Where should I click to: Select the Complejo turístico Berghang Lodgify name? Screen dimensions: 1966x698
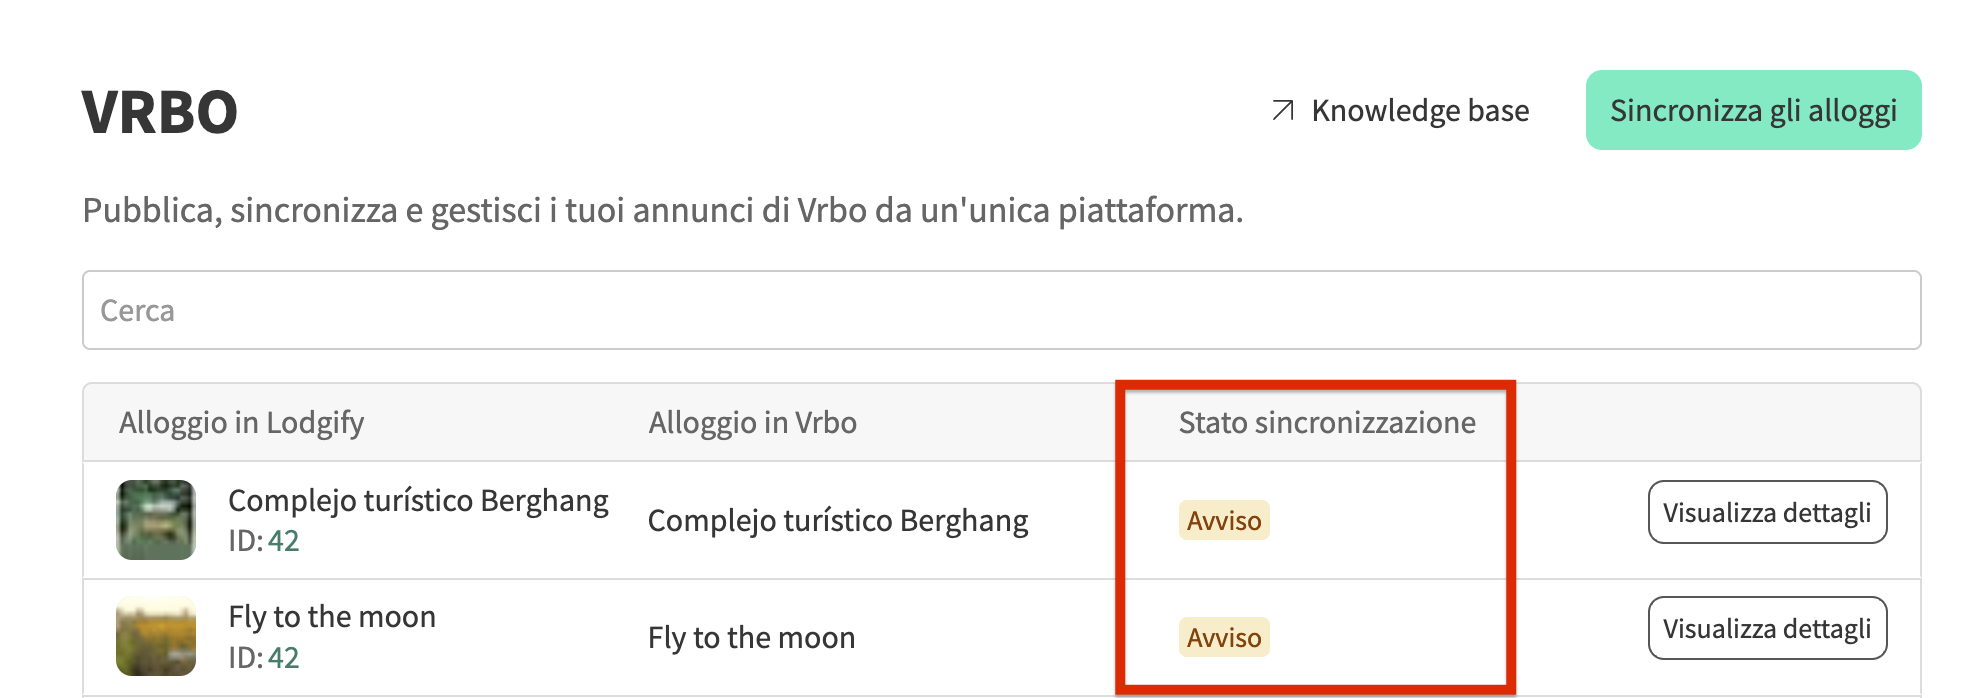[x=418, y=500]
